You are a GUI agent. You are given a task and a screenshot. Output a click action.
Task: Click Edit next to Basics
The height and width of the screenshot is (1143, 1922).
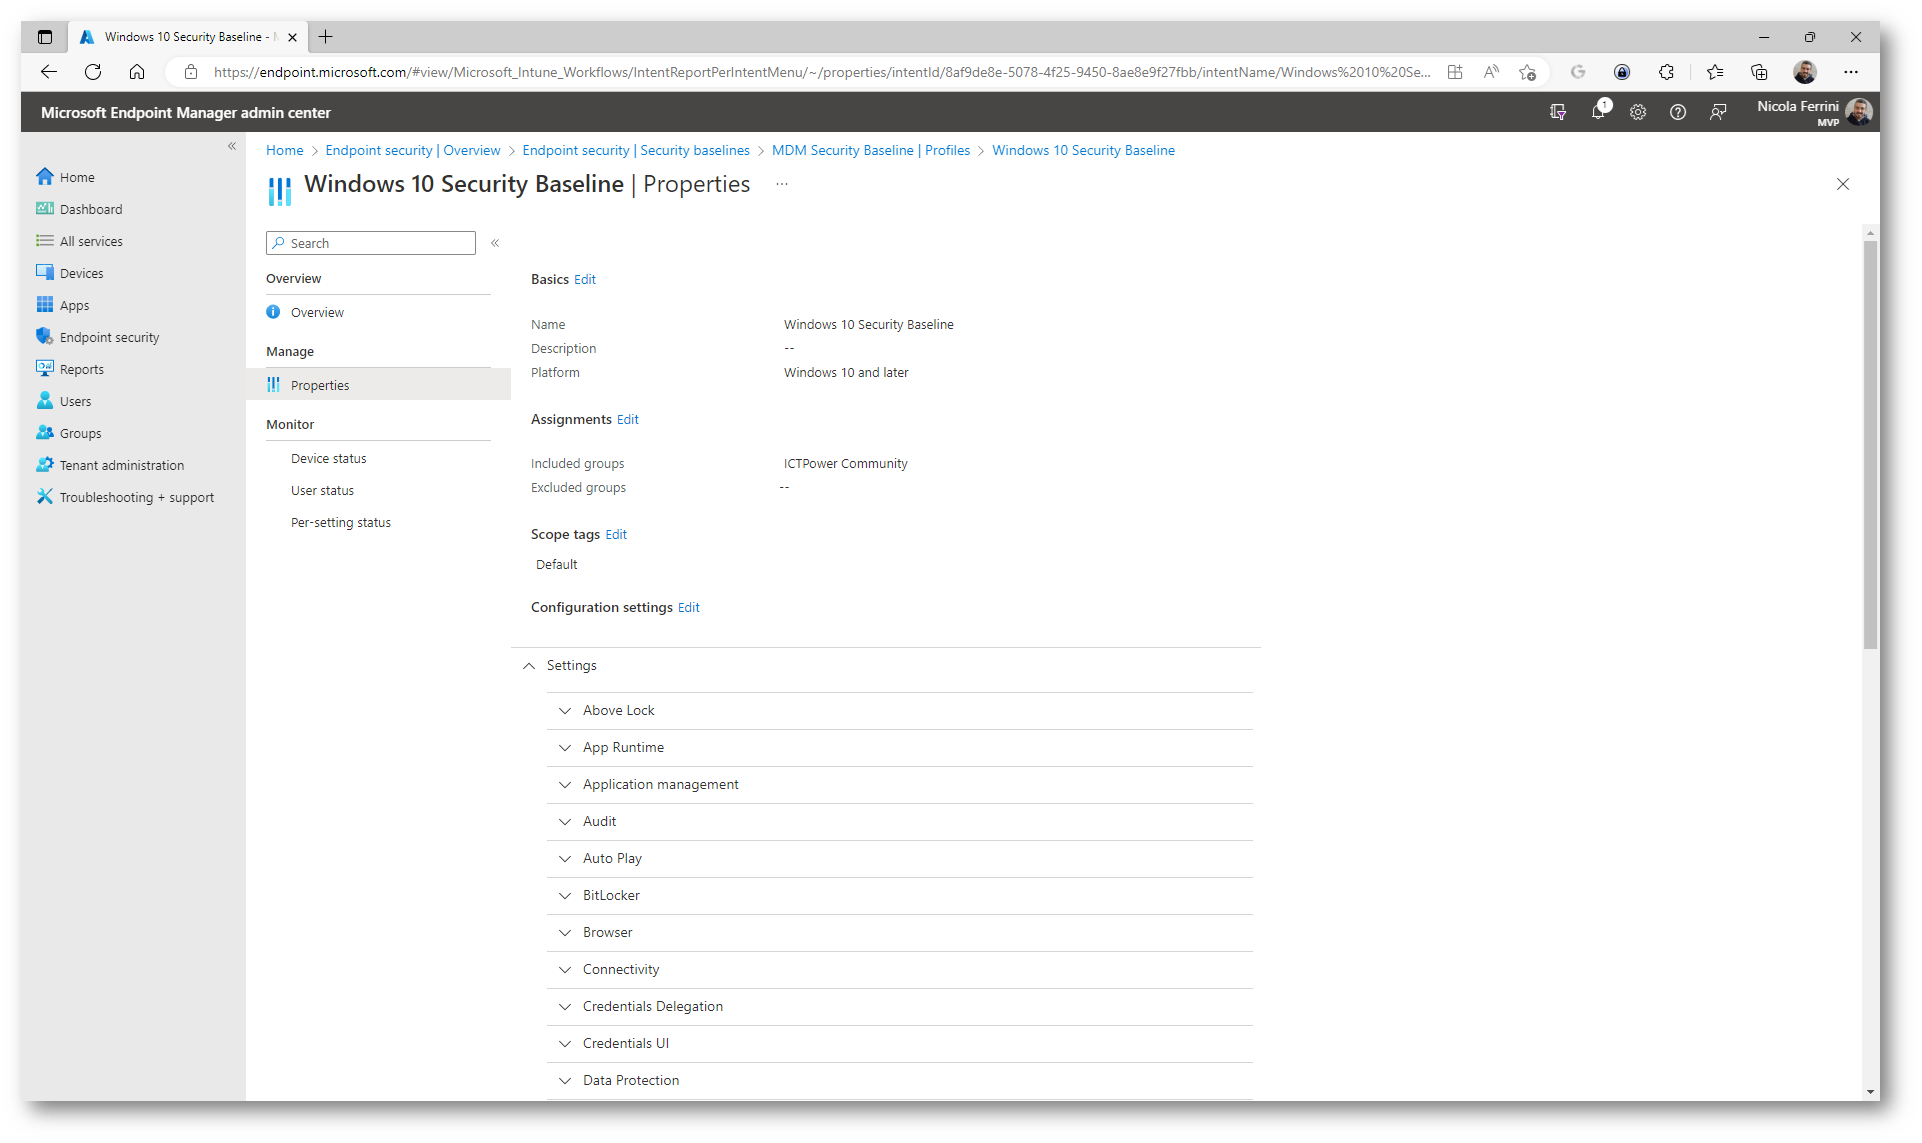[x=584, y=280]
